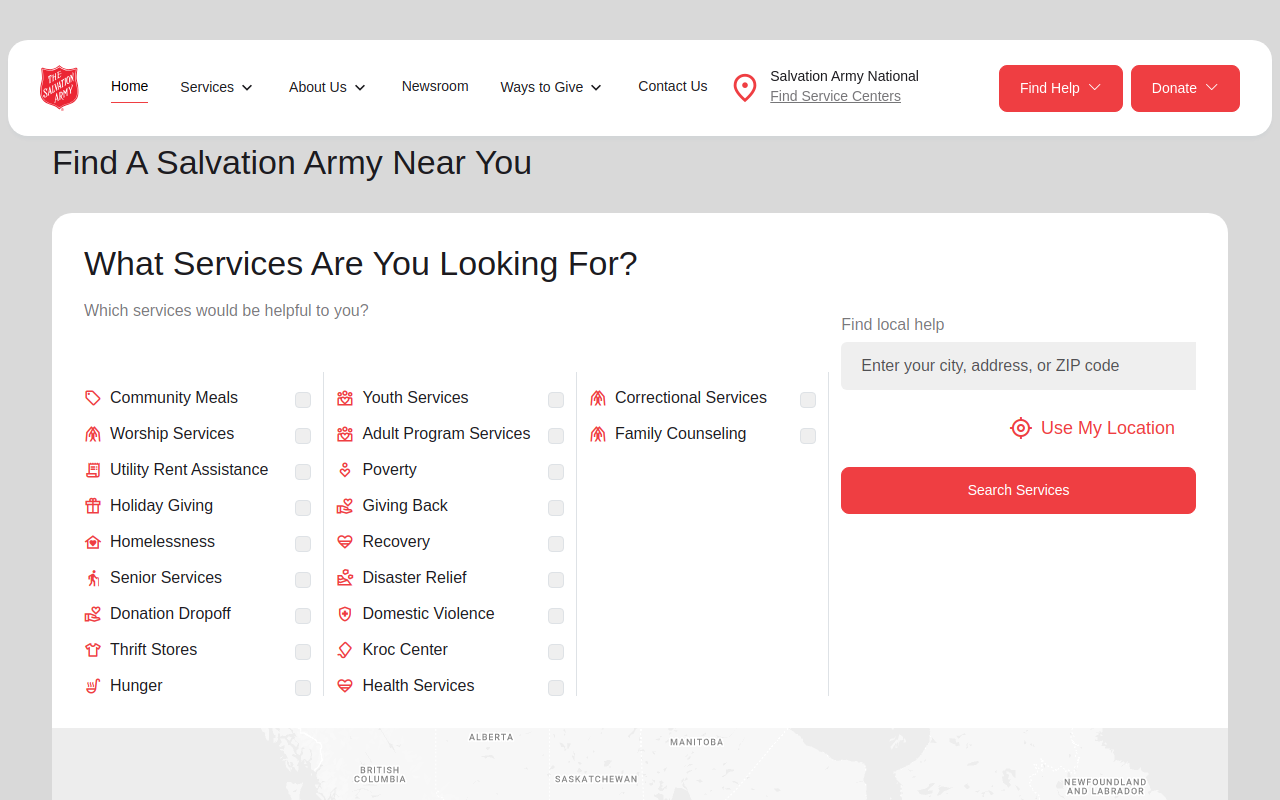
Task: Click the Correctional Services icon
Action: (598, 398)
